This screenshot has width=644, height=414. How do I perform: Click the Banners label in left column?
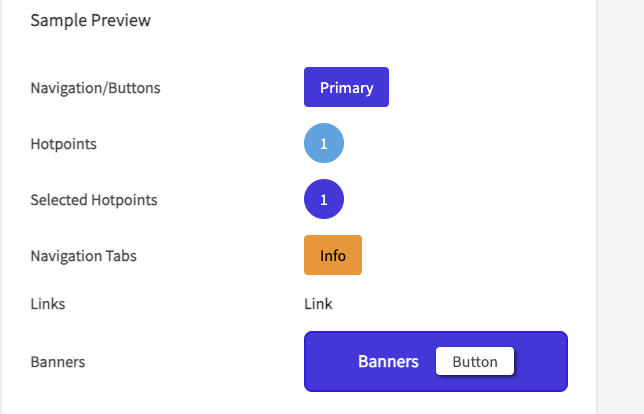(x=58, y=362)
